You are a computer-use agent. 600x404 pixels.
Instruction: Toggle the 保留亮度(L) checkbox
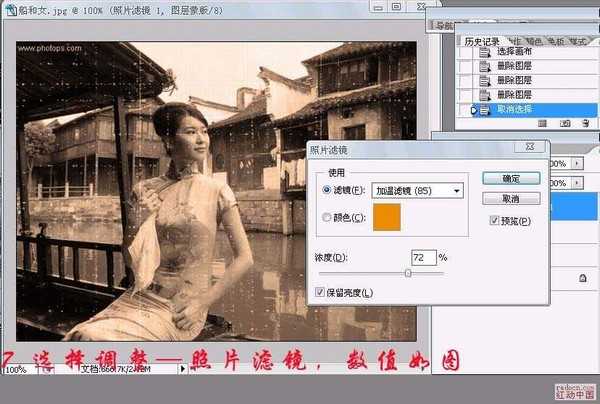point(320,292)
